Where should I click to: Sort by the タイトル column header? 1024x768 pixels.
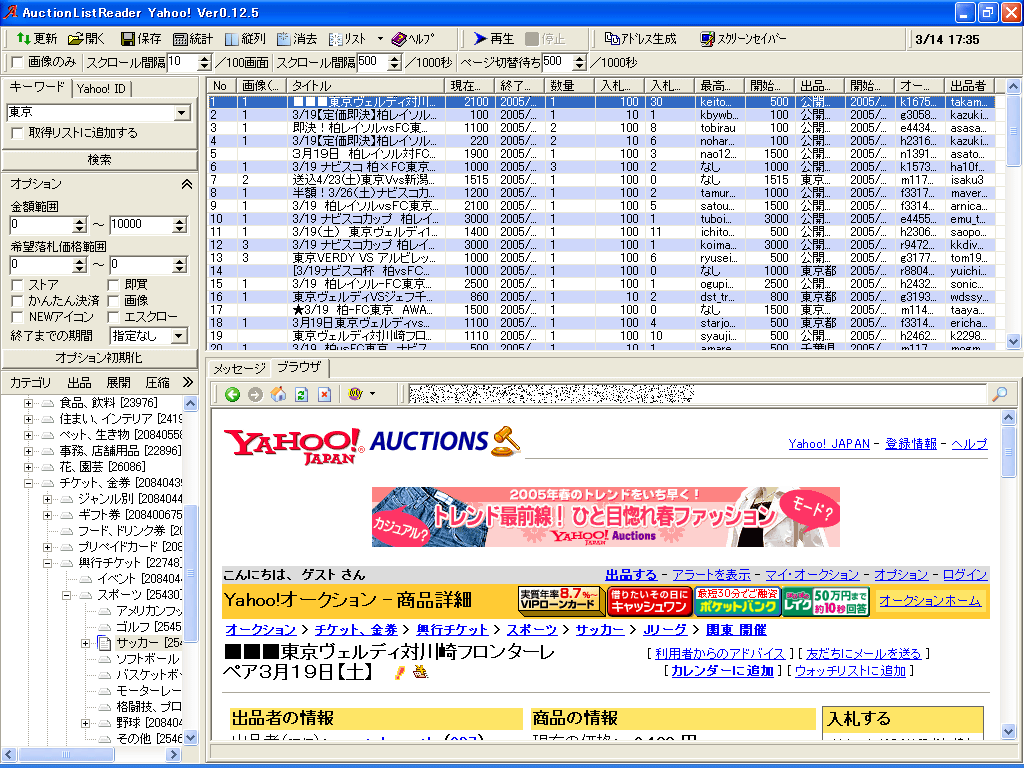tap(366, 86)
